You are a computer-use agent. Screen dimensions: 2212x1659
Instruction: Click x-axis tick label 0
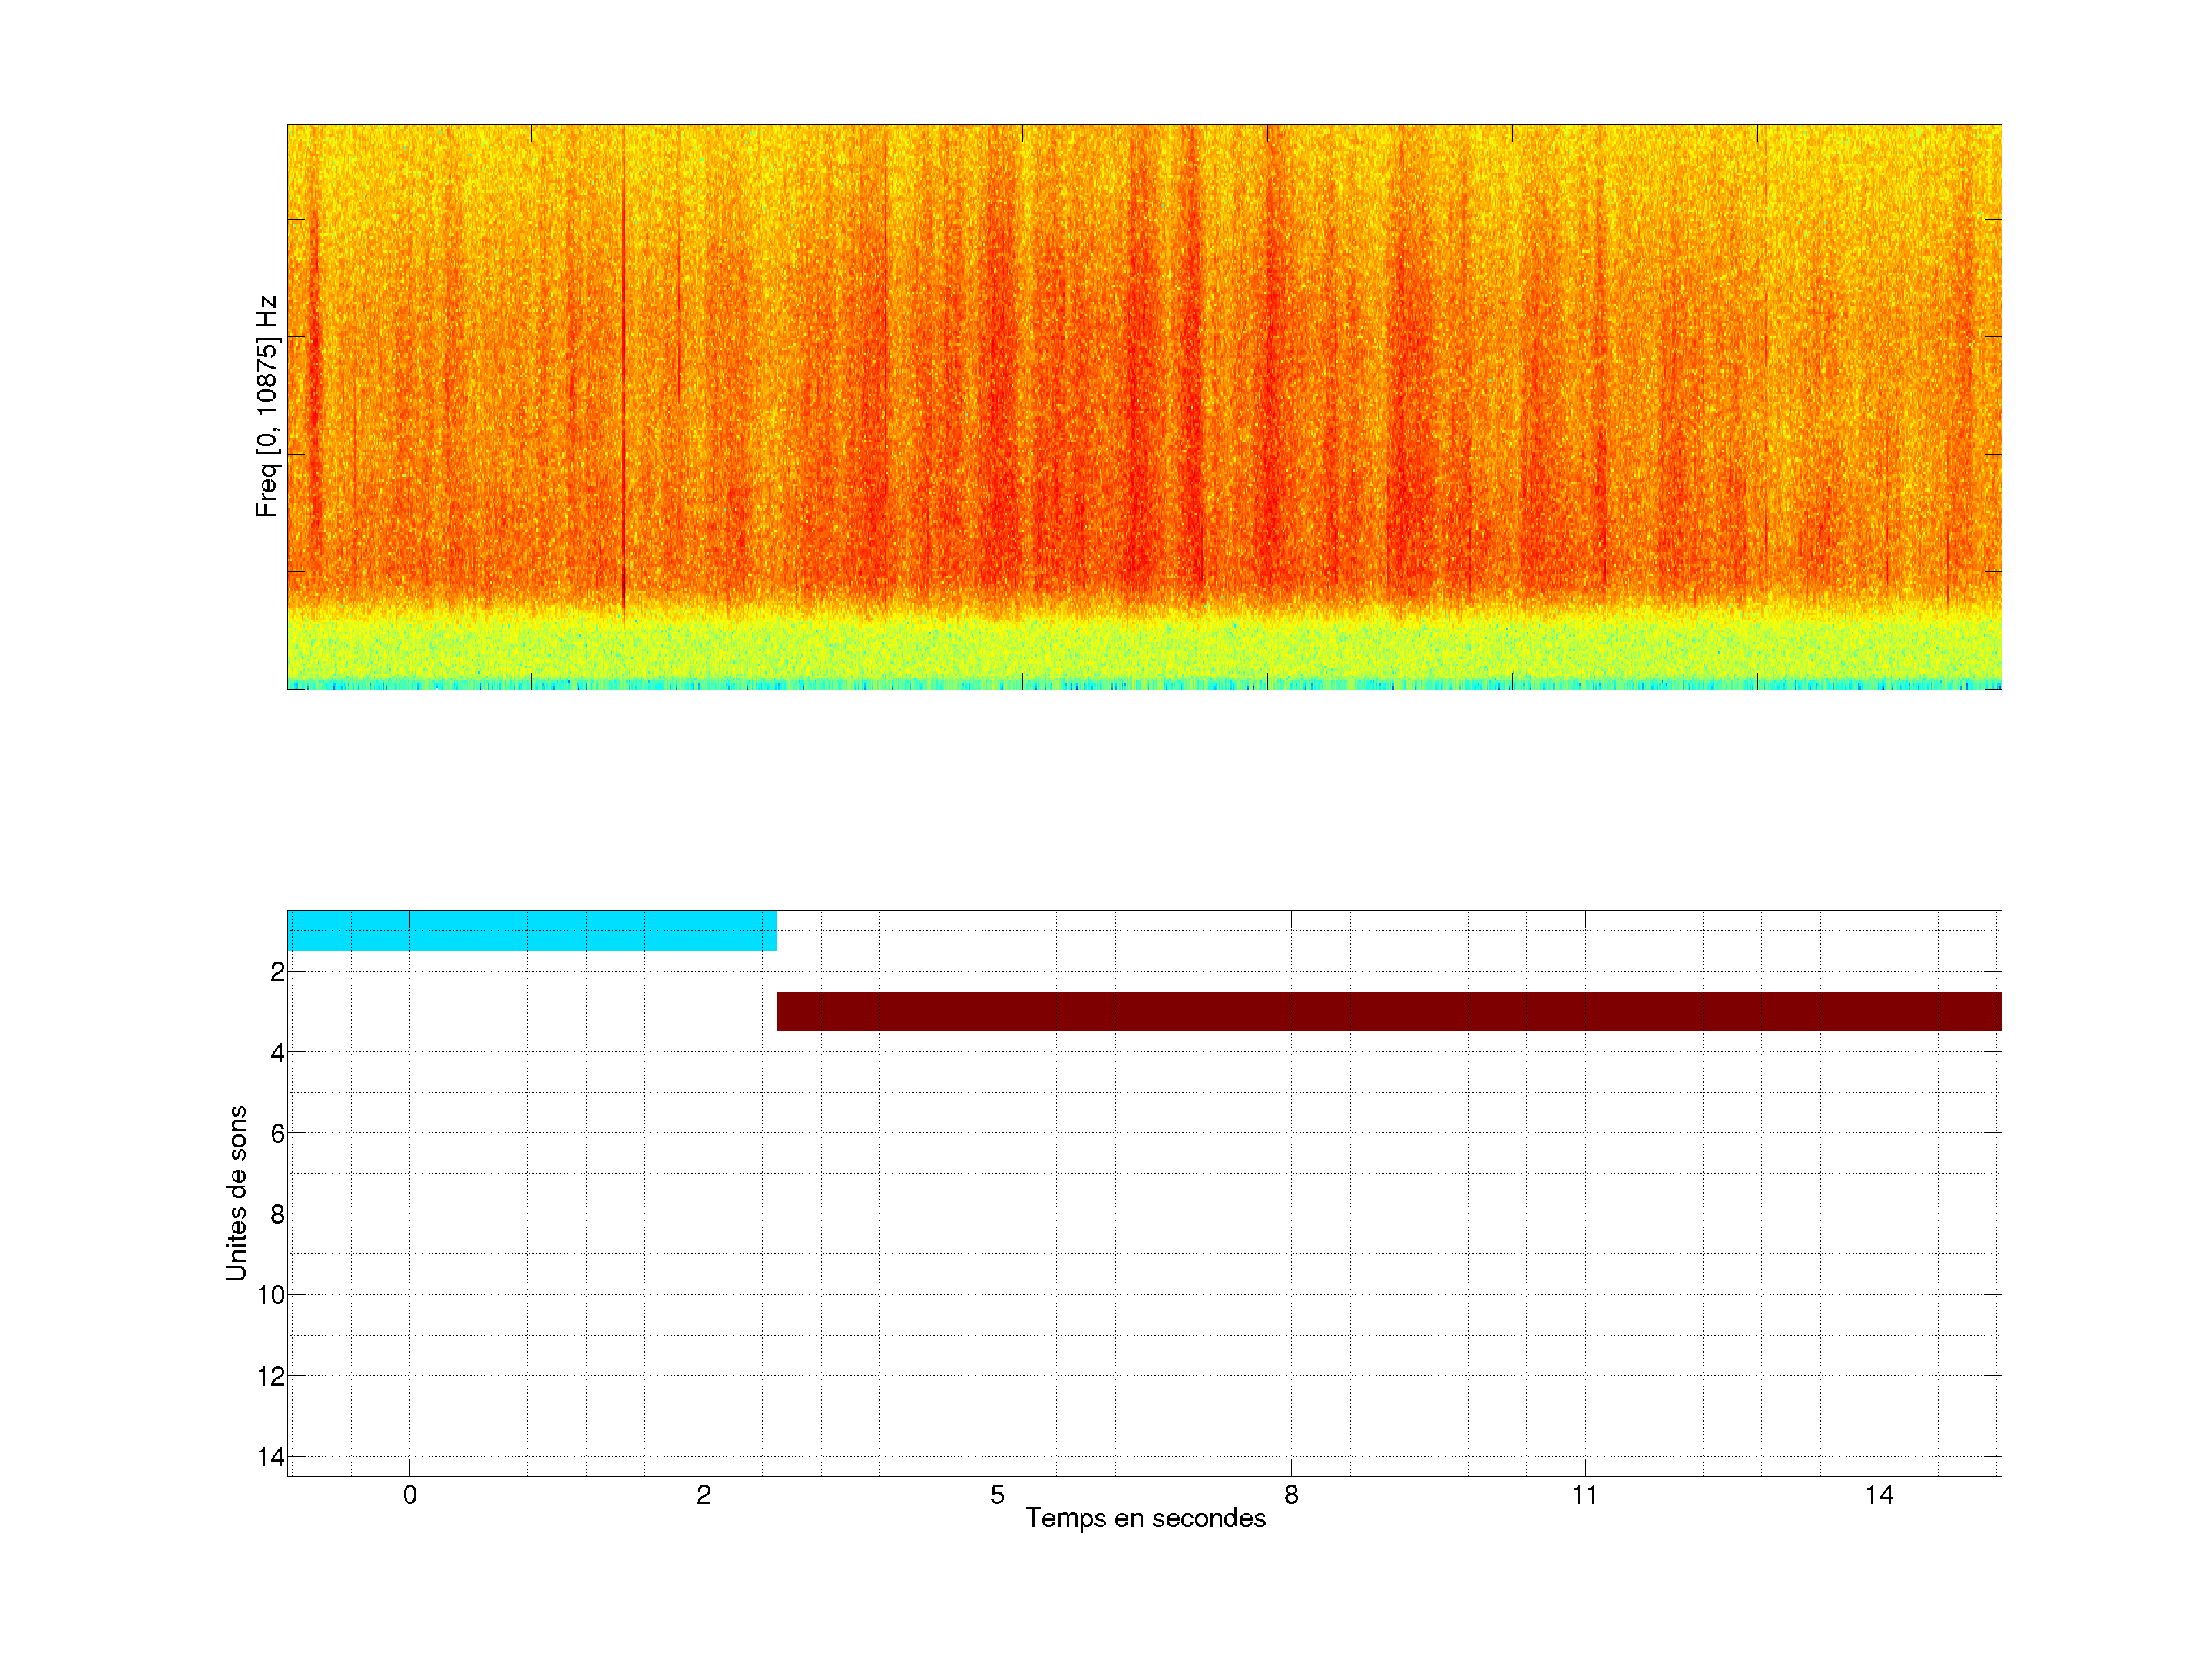pyautogui.click(x=410, y=1495)
